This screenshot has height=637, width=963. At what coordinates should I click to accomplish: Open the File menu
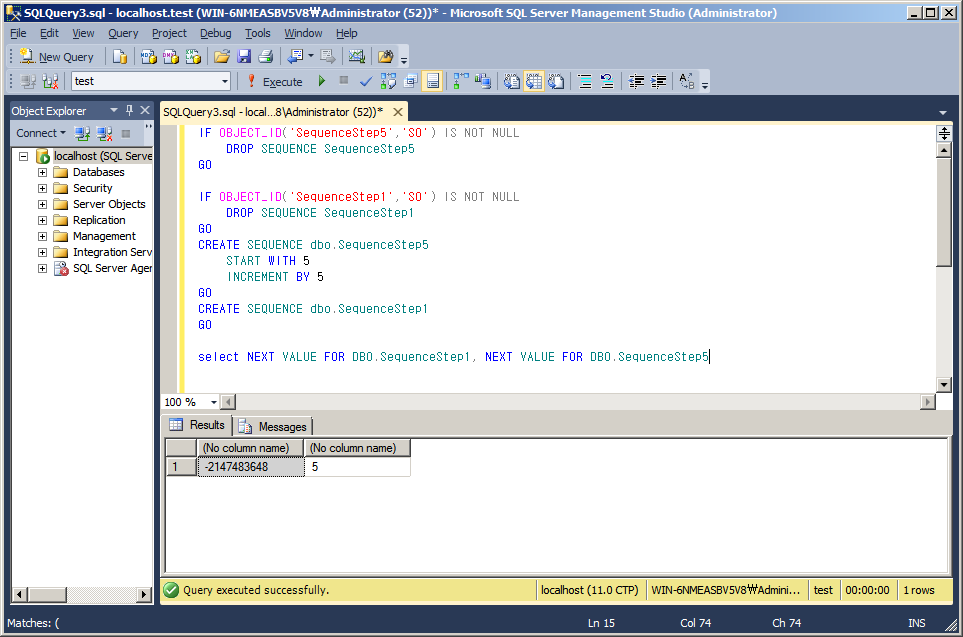pos(18,33)
